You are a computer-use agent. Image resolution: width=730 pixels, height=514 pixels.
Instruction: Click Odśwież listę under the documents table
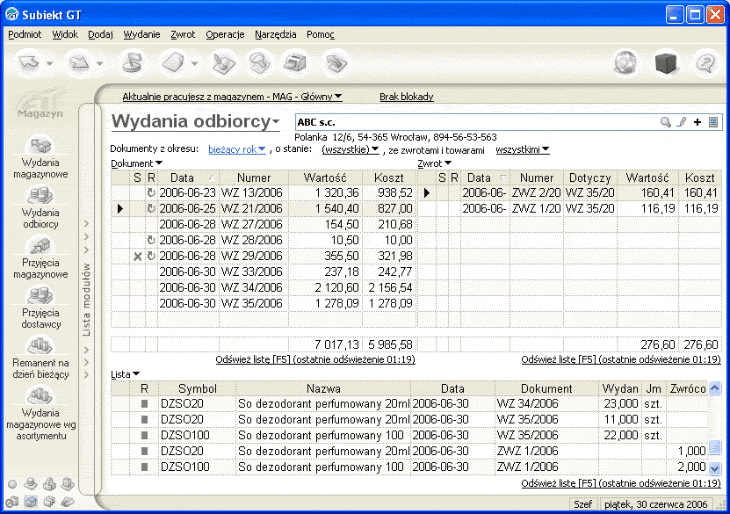[315, 359]
